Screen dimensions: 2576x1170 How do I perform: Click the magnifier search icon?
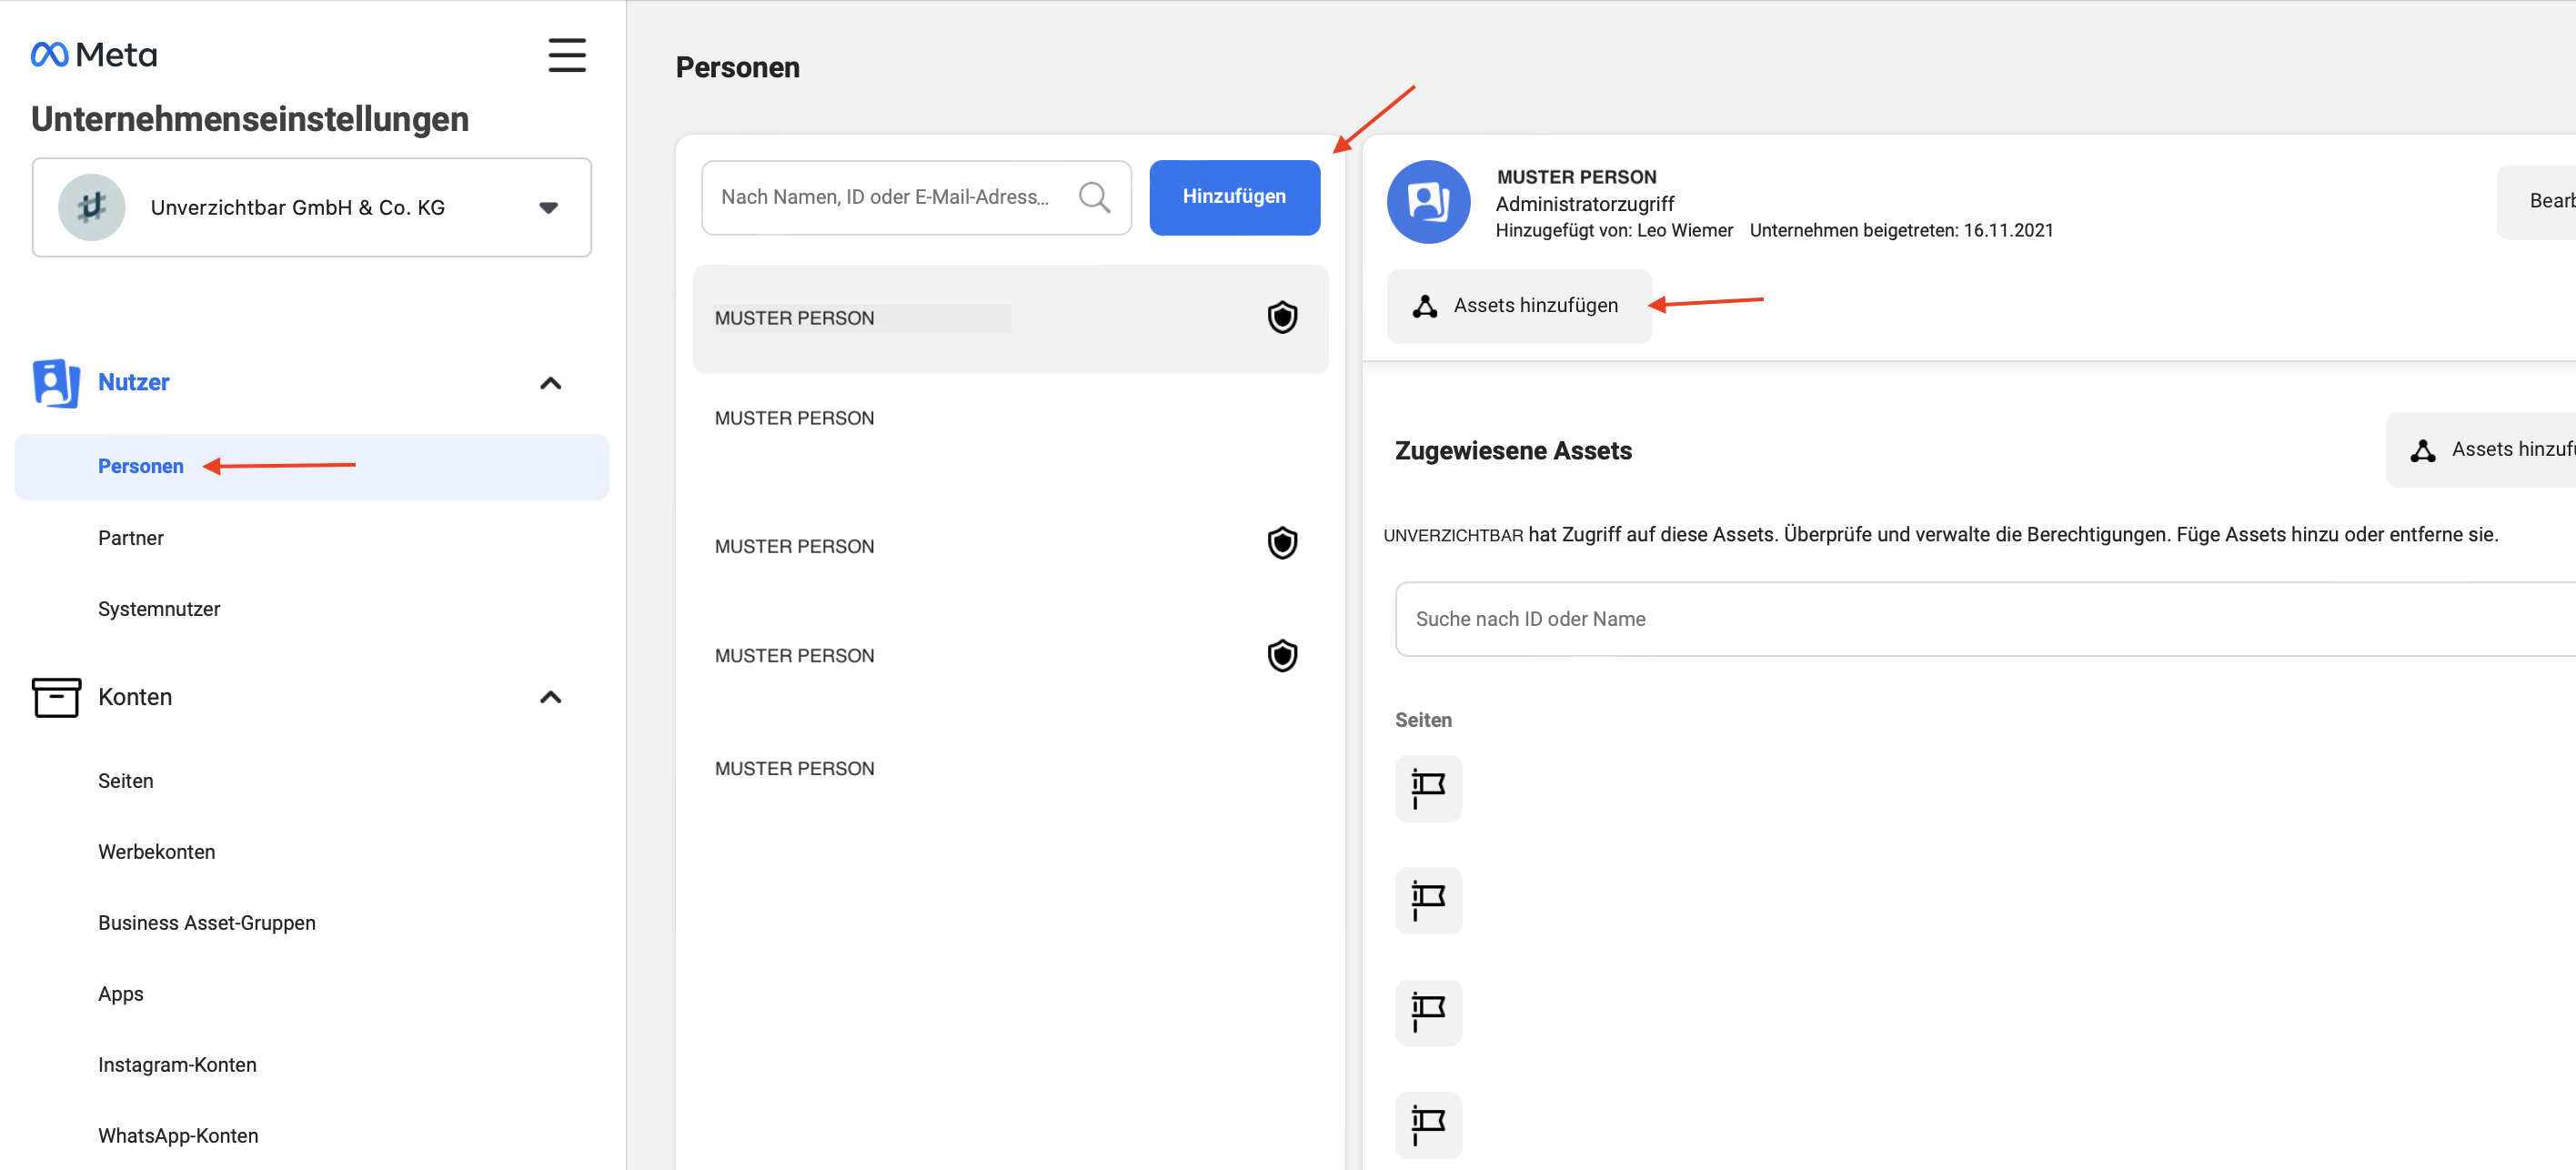[1094, 197]
